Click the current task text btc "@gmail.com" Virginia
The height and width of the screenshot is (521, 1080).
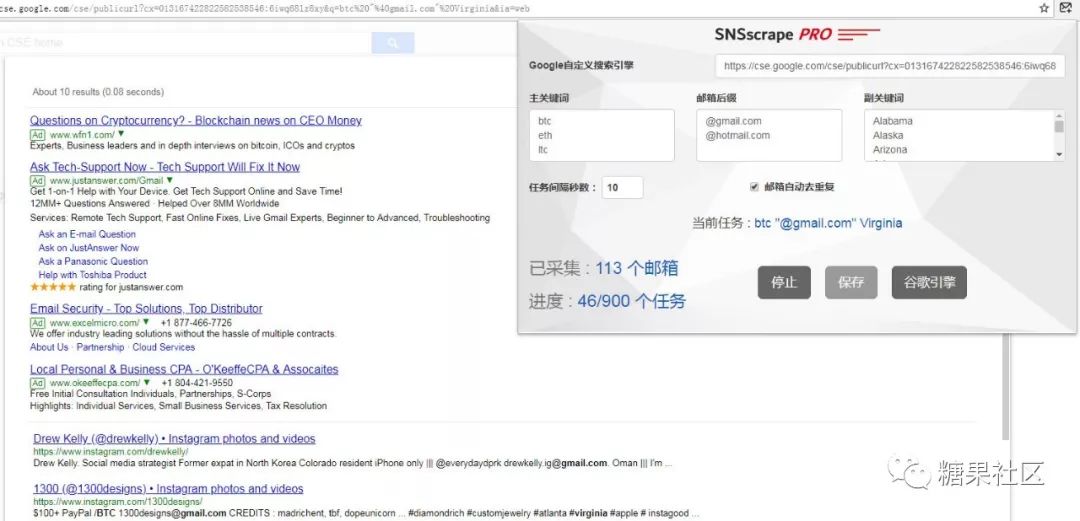828,223
